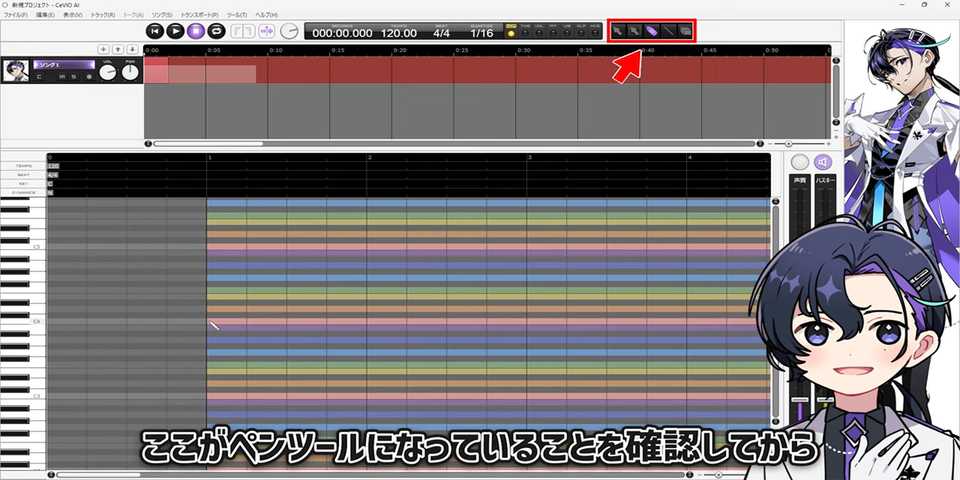The image size is (960, 480).
Task: Click measure 2 on the piano roll ruler
Action: coord(369,157)
